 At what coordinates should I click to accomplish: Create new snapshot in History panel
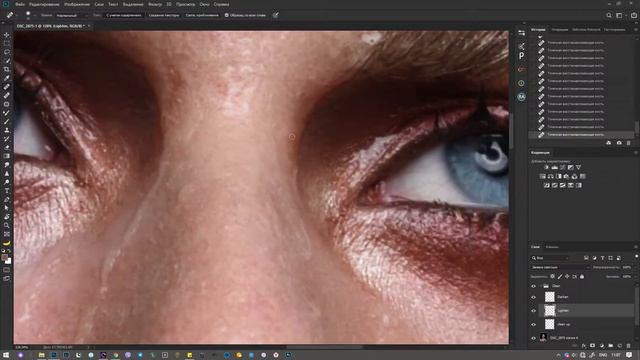point(619,143)
